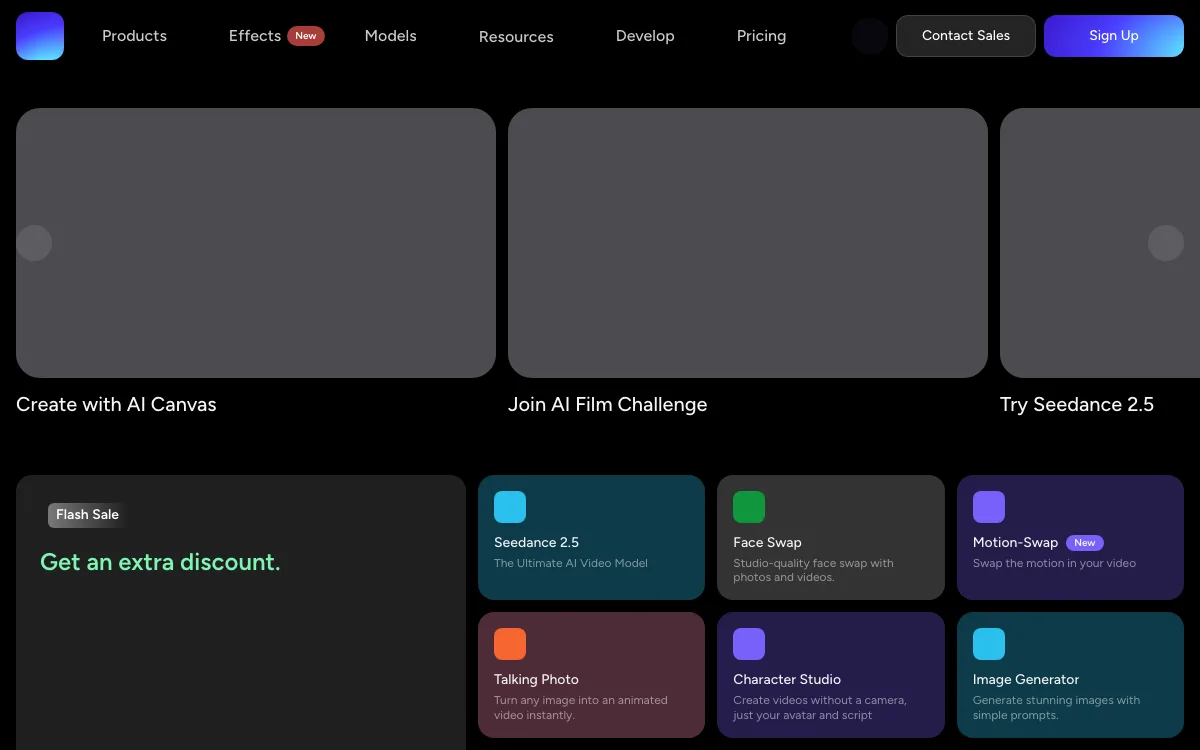This screenshot has height=750, width=1200.
Task: Click the 'Image Generator' card title
Action: tap(1027, 680)
